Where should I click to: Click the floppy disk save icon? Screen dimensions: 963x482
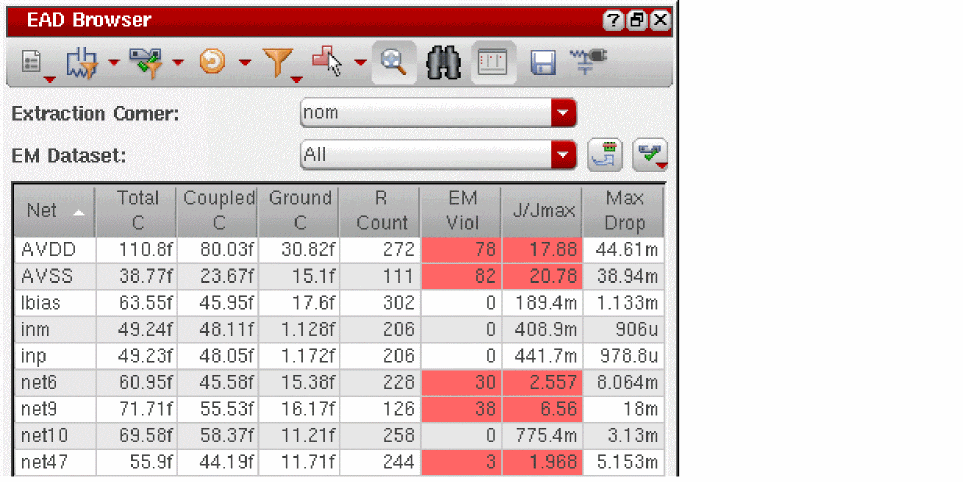543,63
